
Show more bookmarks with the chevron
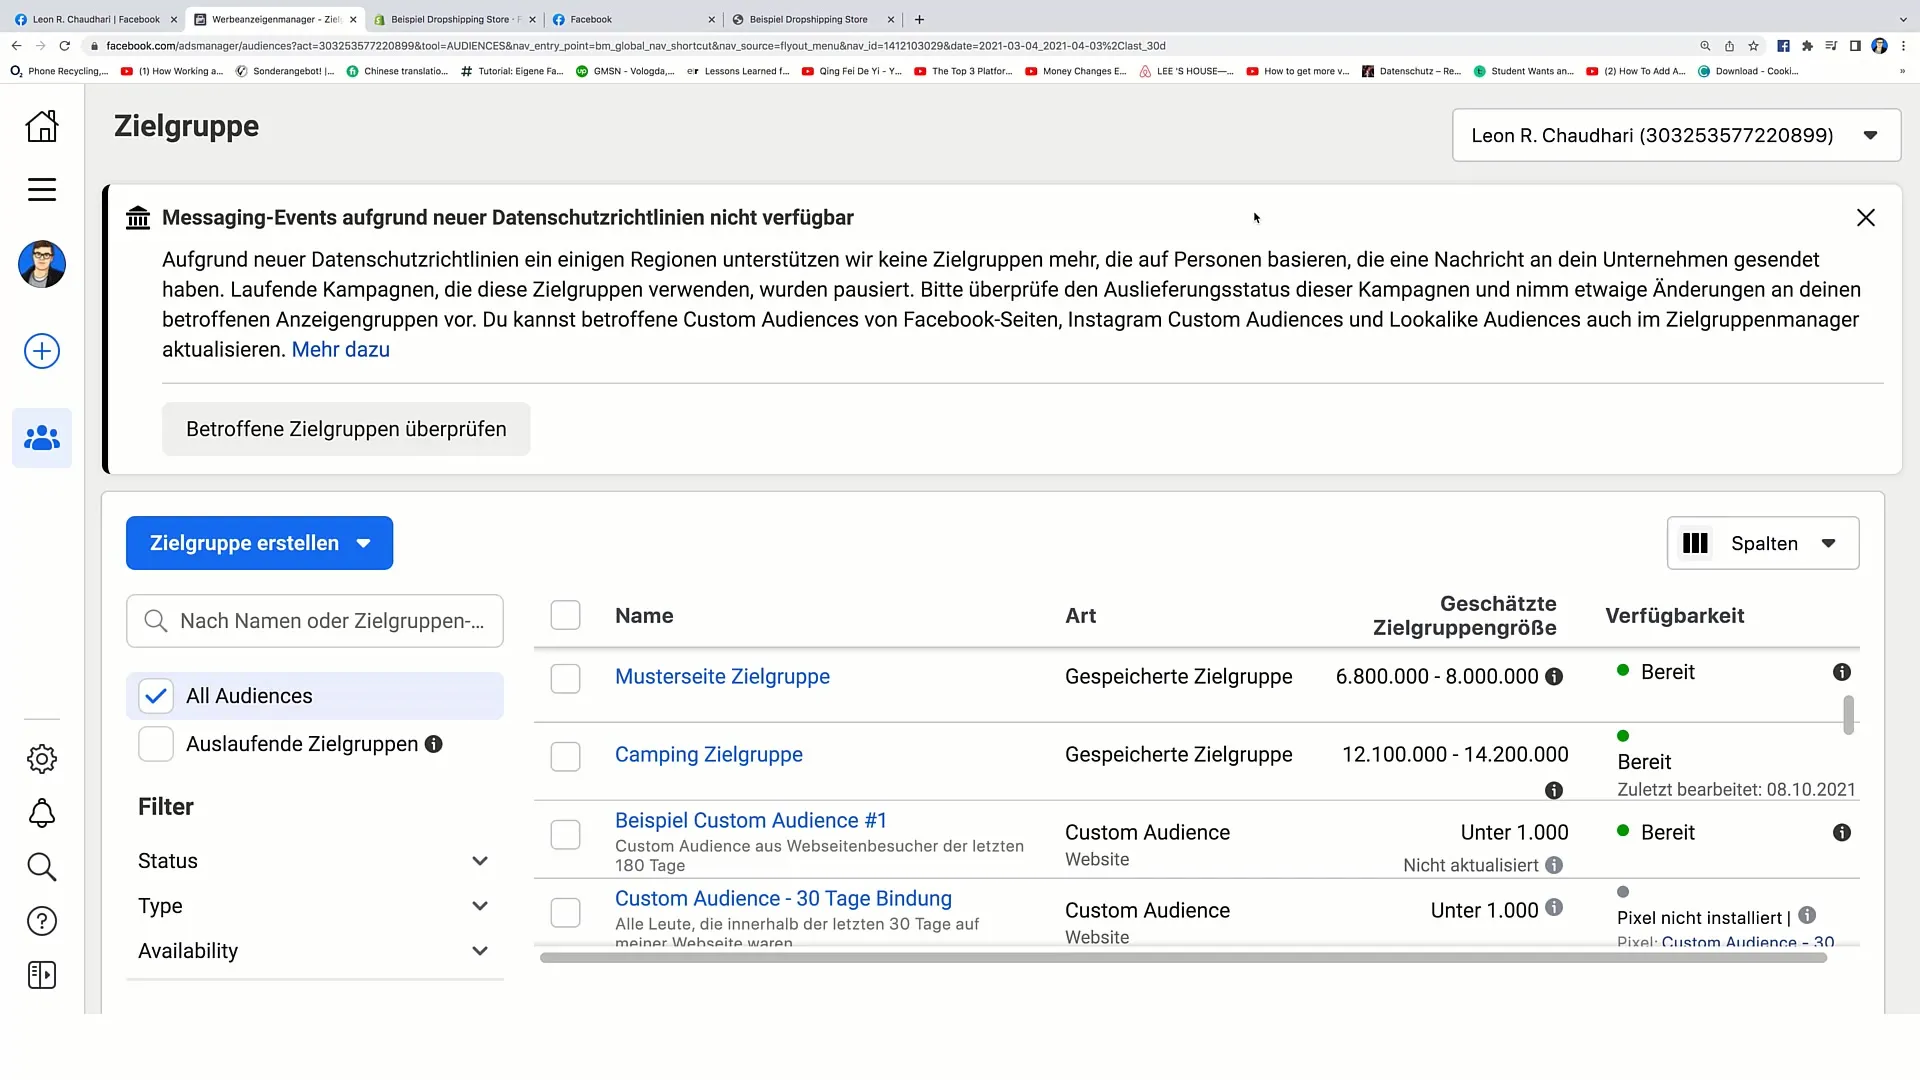1903,71
